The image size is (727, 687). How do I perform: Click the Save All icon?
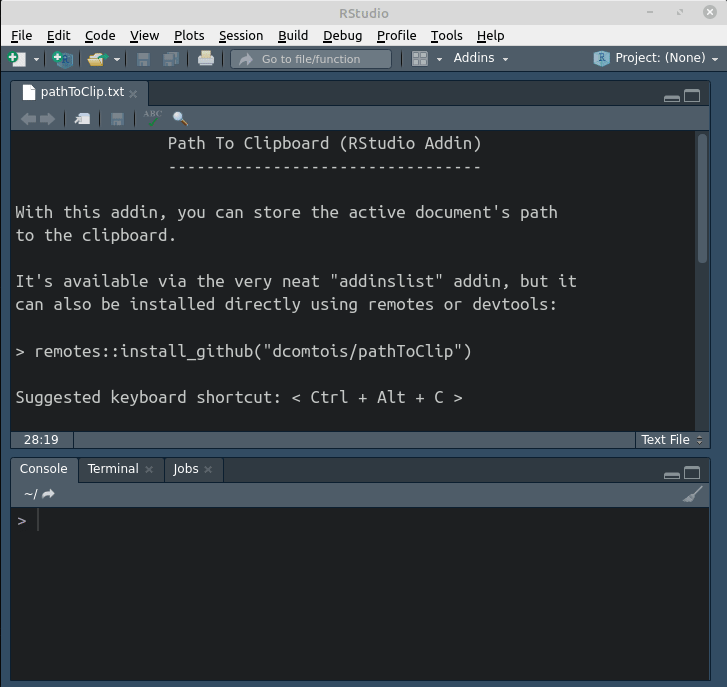[171, 59]
